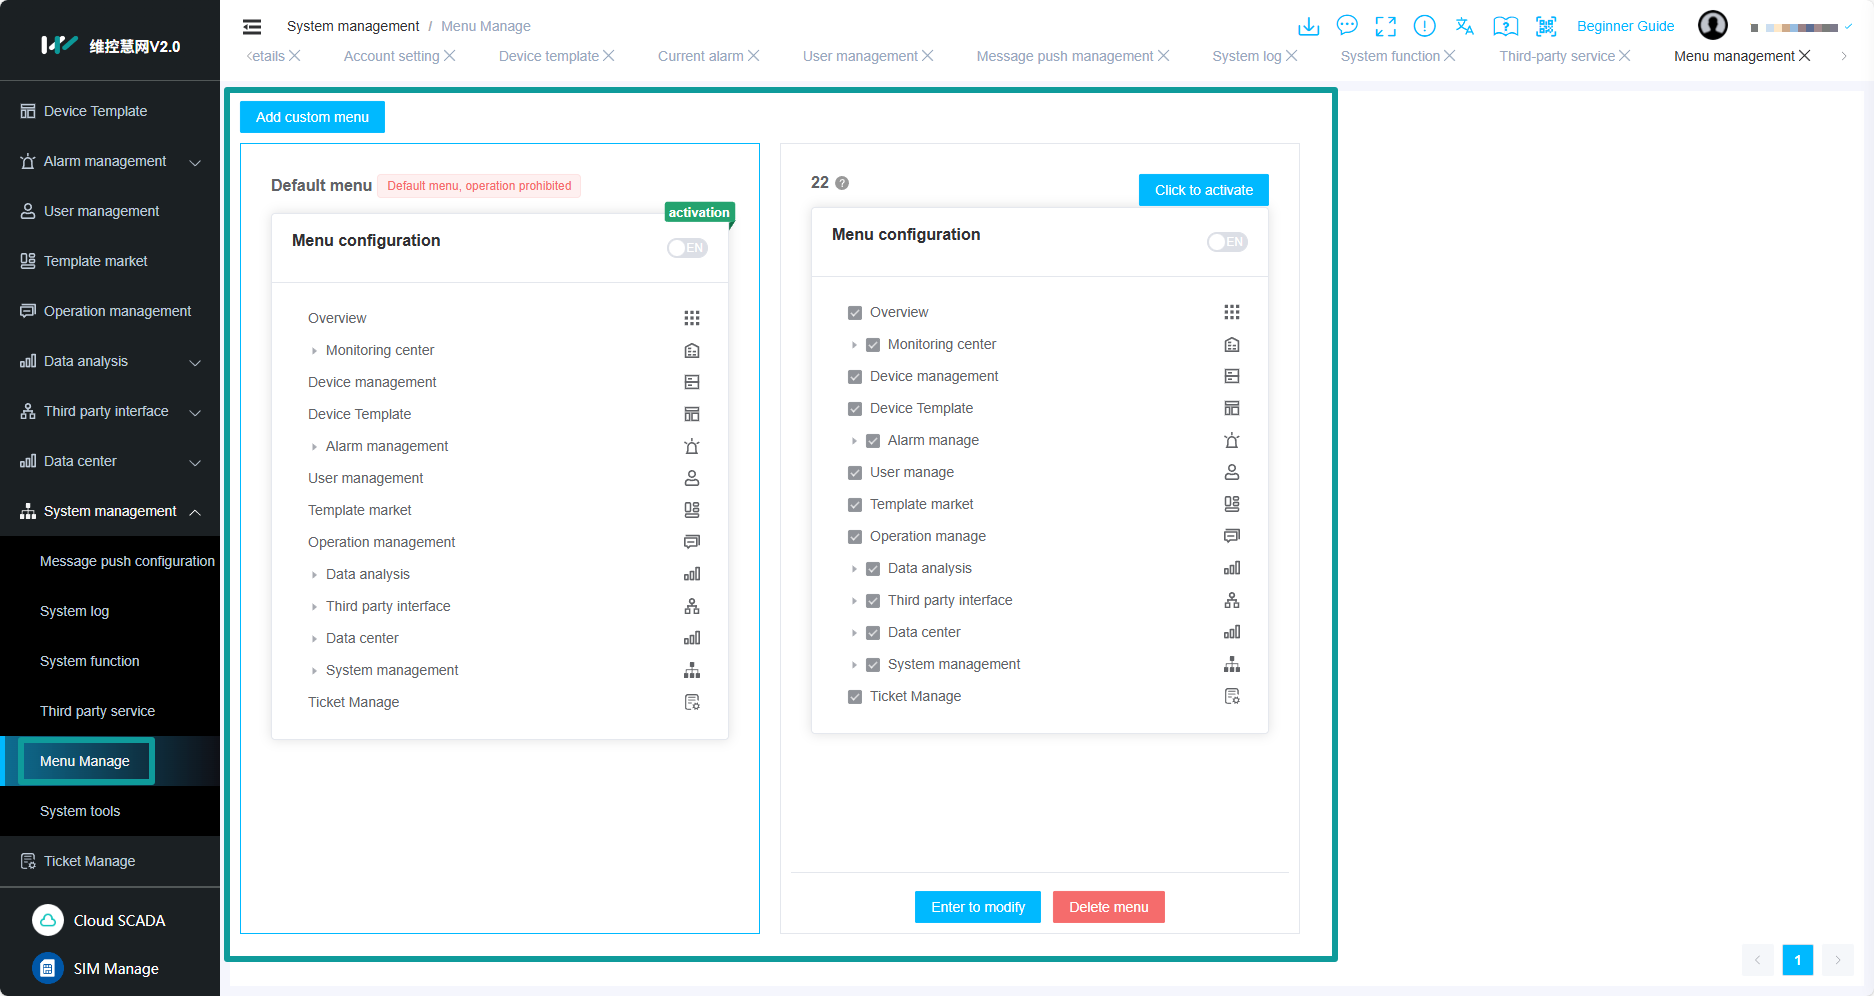This screenshot has width=1874, height=996.
Task: Click the hamburger menu collapse icon
Action: coord(252,27)
